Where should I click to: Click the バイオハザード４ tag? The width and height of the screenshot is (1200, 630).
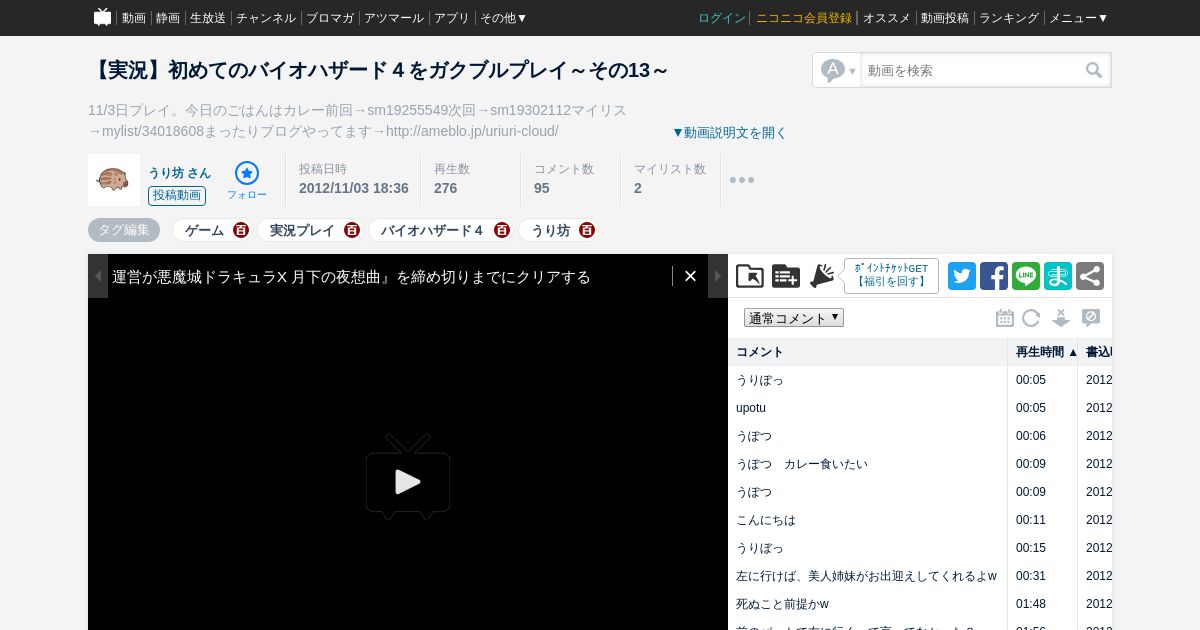(x=433, y=230)
